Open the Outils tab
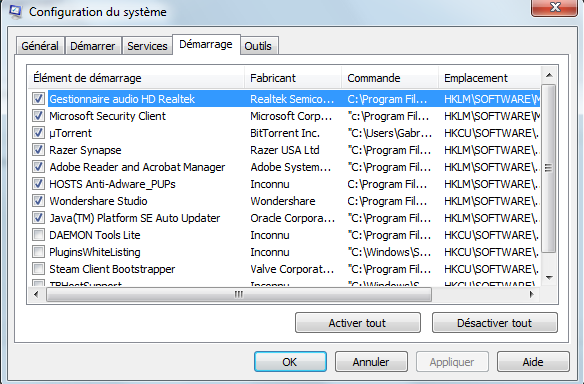 (x=258, y=46)
